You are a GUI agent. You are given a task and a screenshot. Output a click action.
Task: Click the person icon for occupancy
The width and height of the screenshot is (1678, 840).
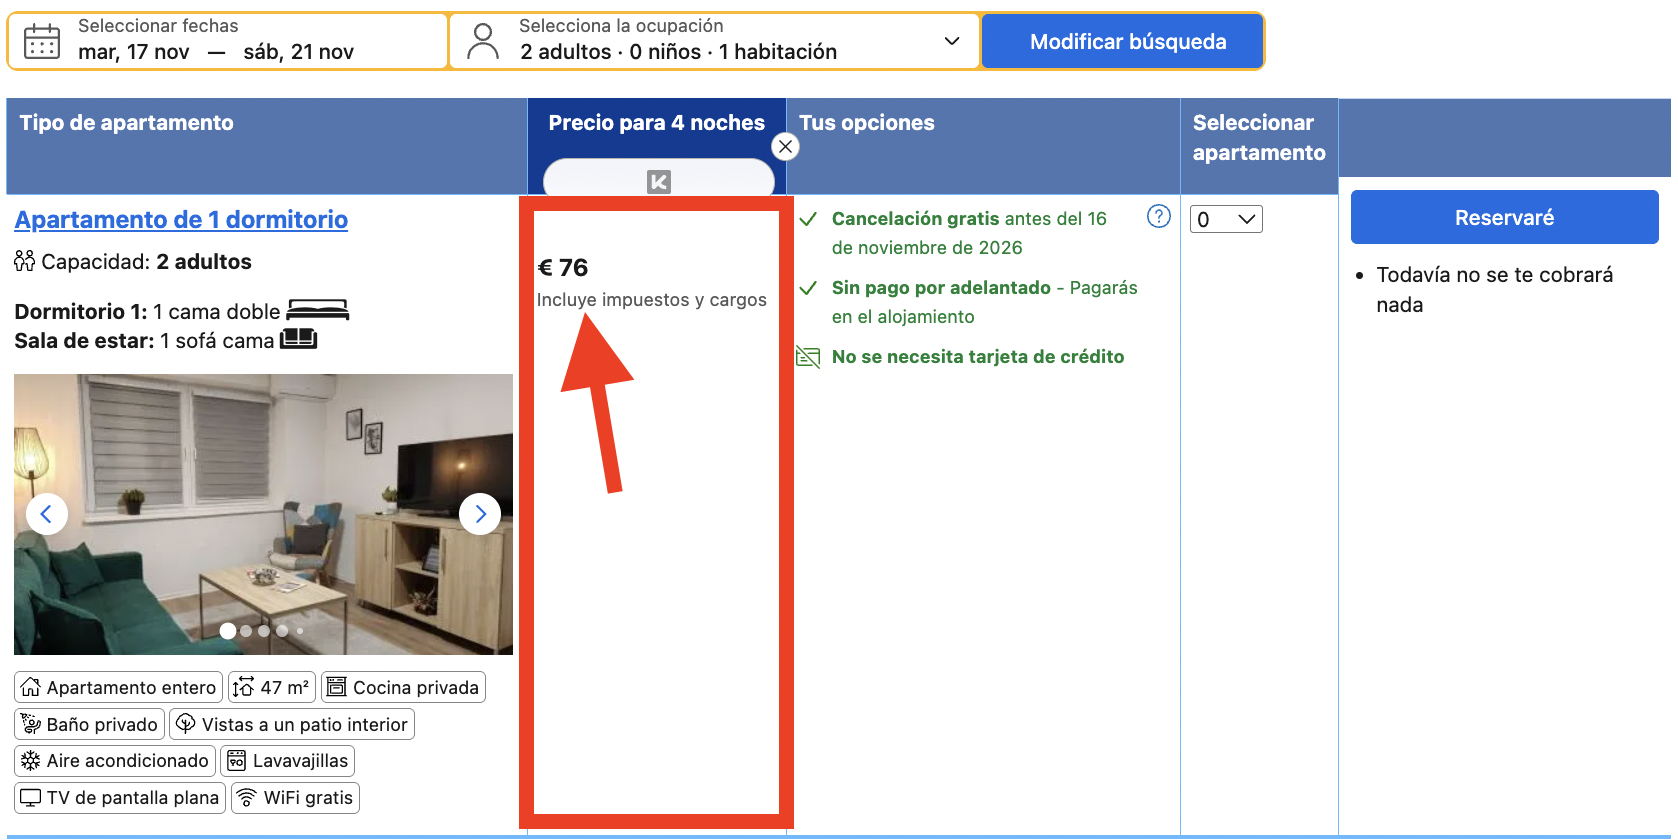point(483,41)
